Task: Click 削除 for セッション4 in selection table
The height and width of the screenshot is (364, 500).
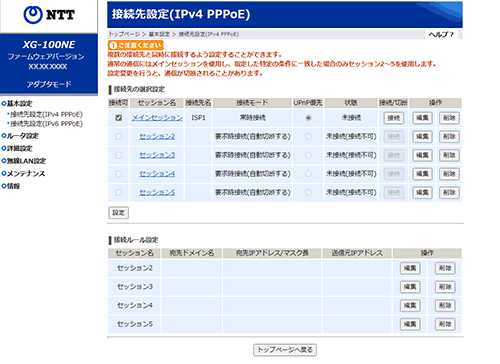Action: click(449, 174)
